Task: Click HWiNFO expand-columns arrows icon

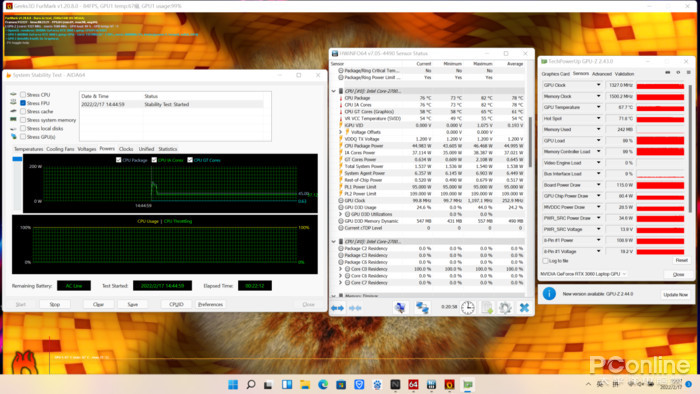Action: pos(338,308)
